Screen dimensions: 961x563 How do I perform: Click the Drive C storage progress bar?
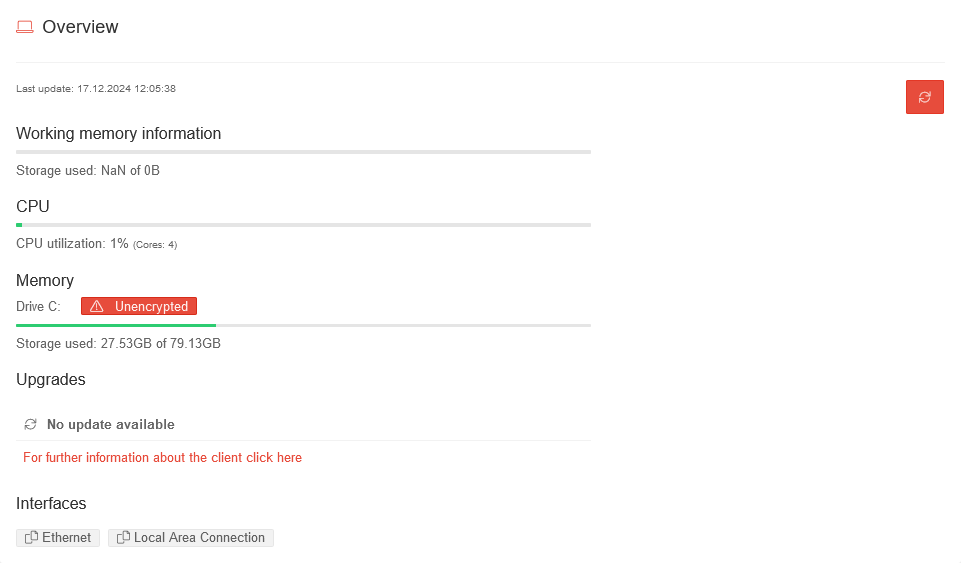(x=303, y=325)
